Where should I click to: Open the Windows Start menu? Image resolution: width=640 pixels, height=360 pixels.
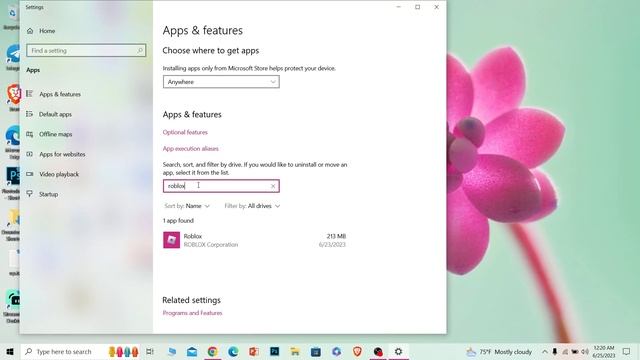pos(10,351)
